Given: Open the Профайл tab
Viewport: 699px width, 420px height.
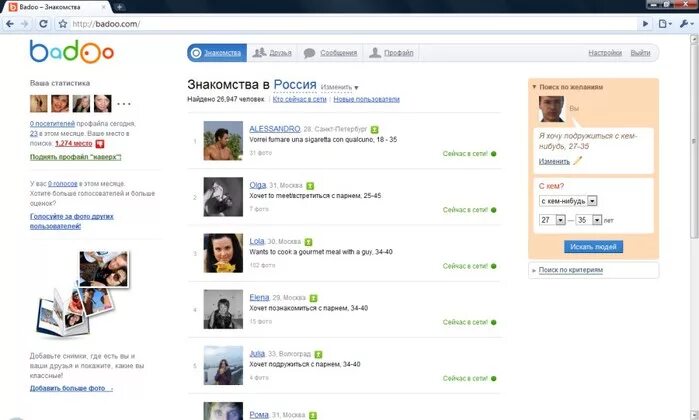Looking at the screenshot, I should coord(391,53).
